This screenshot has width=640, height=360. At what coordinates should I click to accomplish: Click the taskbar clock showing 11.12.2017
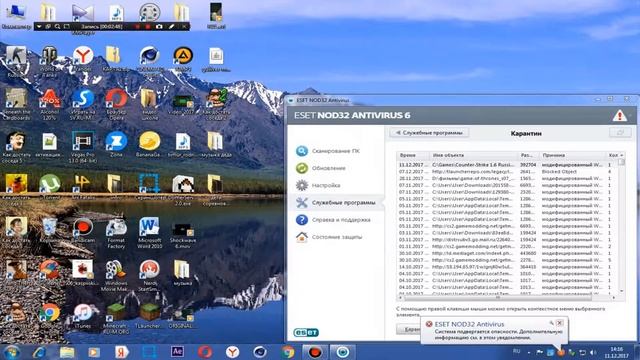pos(617,352)
